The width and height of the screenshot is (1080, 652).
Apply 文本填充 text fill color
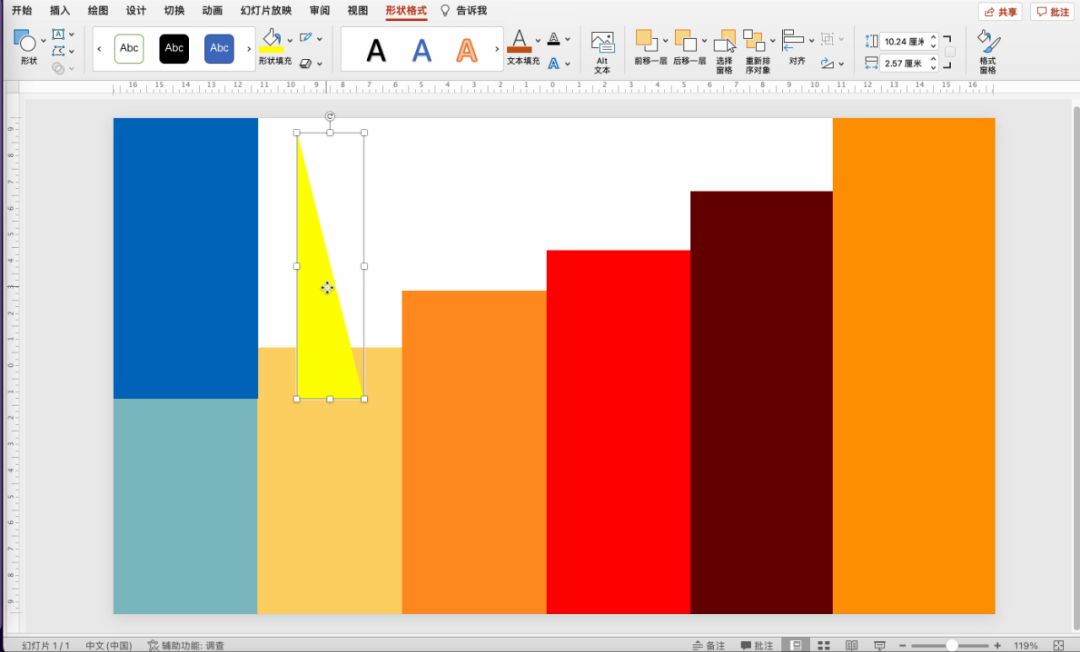(519, 41)
